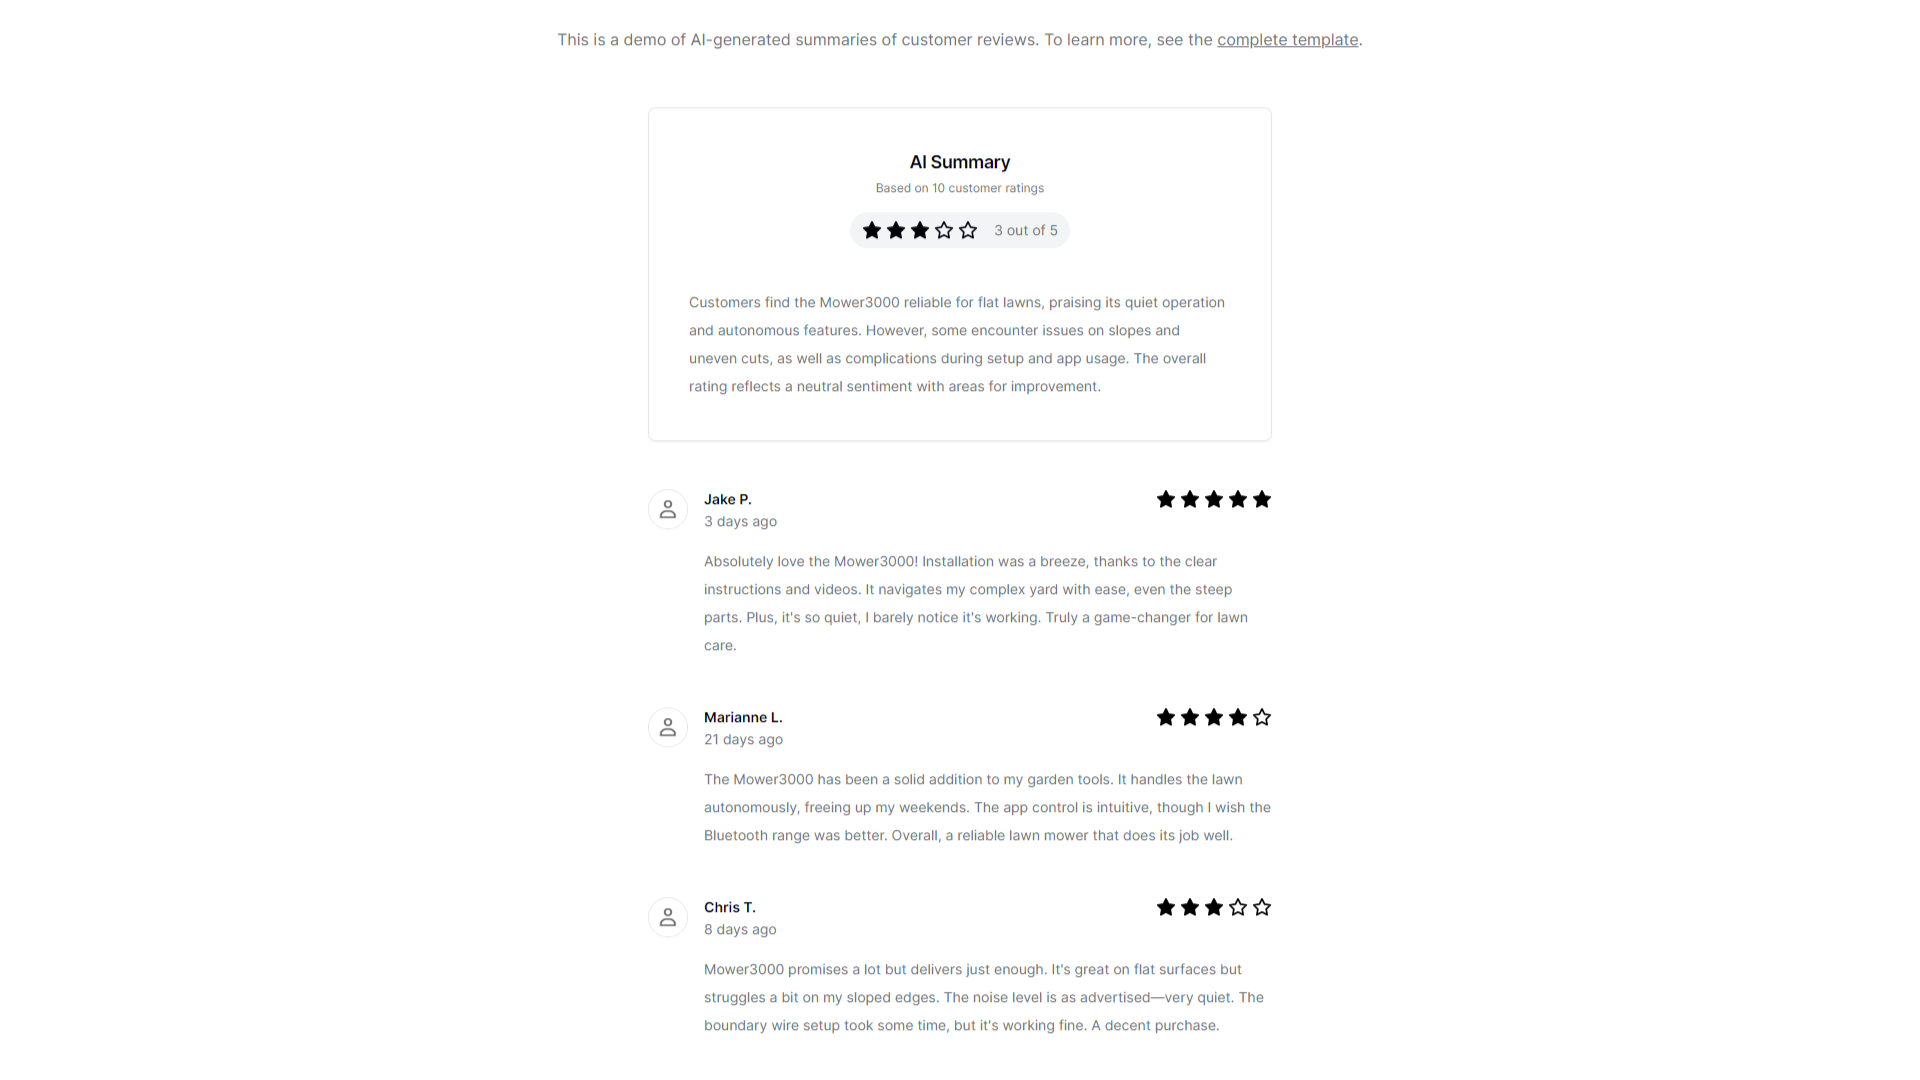Viewport: 1920px width, 1080px height.
Task: Click Jake P.'s avatar icon
Action: 668,510
